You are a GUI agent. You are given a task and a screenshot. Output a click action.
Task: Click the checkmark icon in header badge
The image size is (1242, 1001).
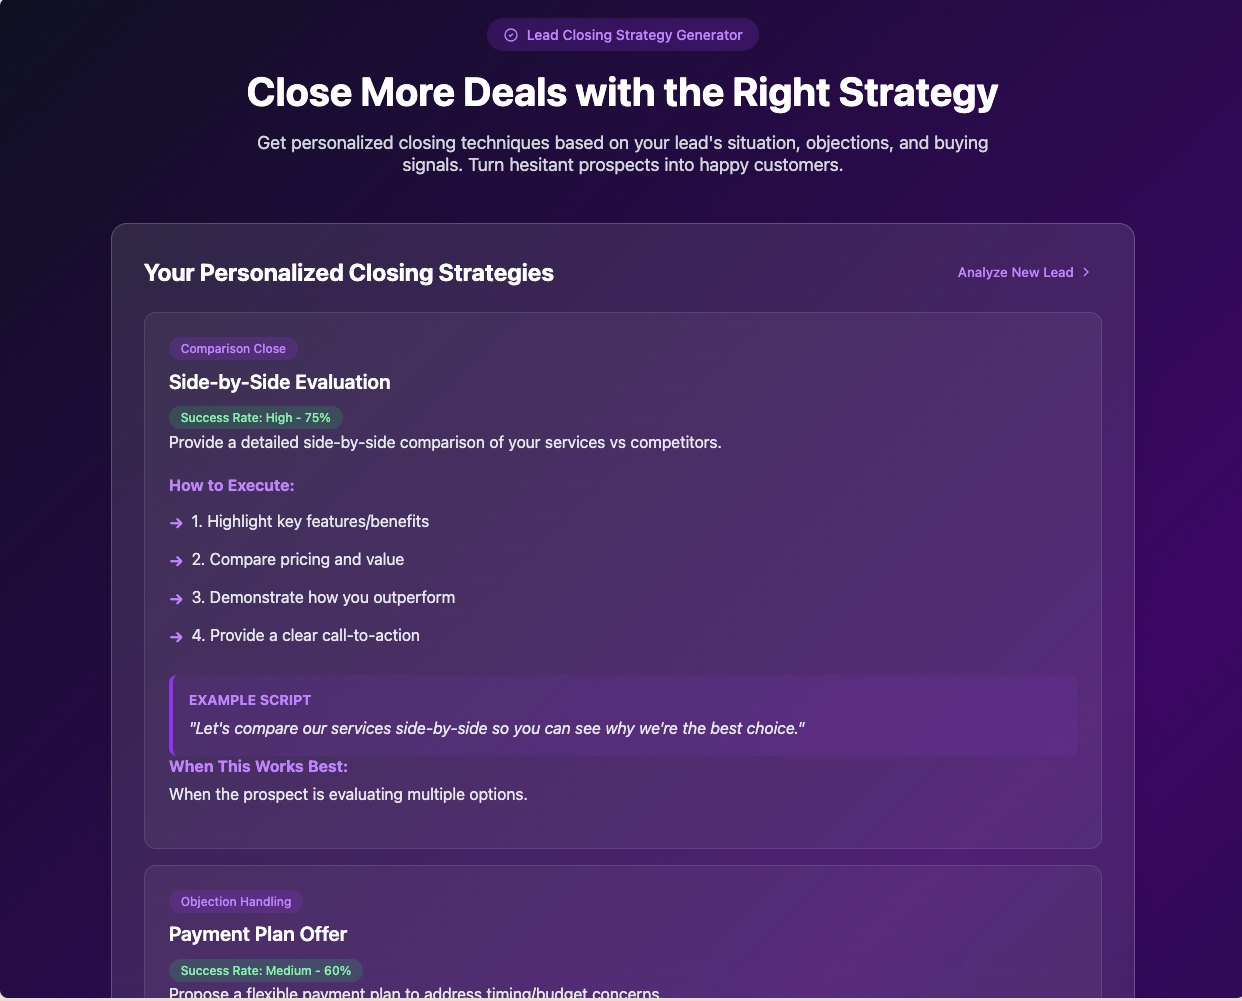point(511,35)
